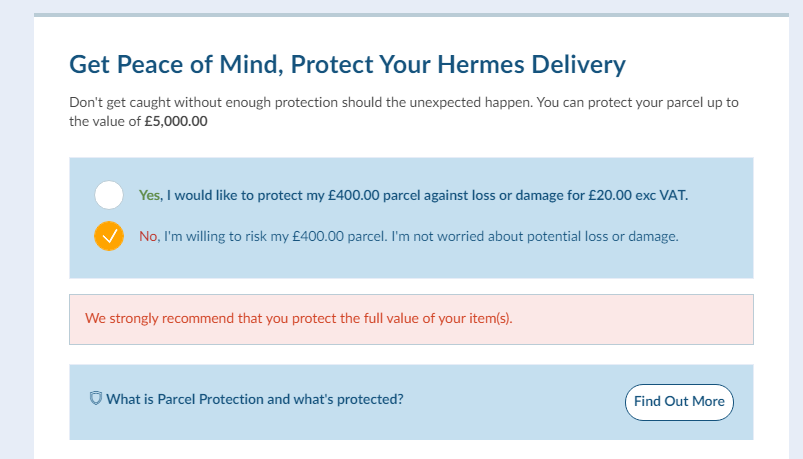Click the "Get Peace of Mind" heading
This screenshot has height=459, width=803.
click(176, 65)
